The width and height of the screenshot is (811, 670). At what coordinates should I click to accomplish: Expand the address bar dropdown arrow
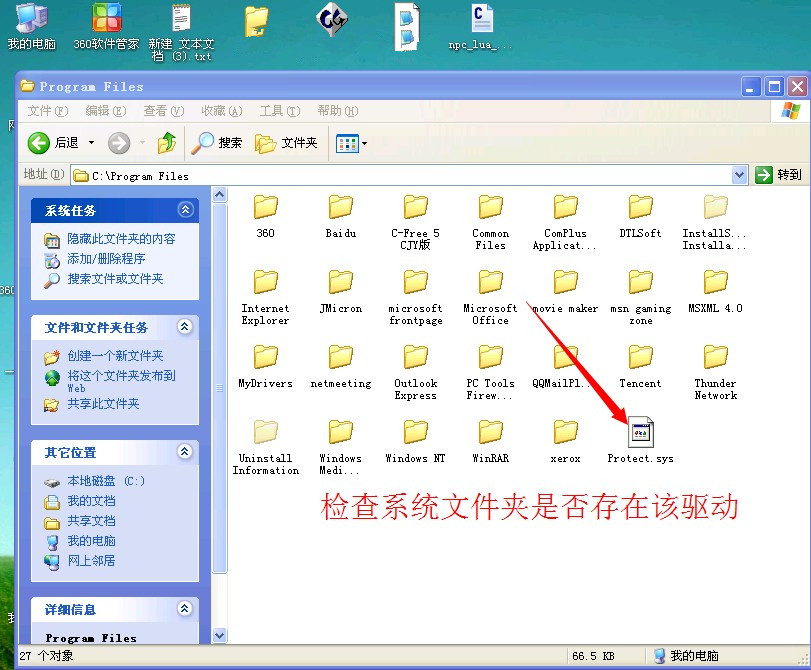(739, 175)
